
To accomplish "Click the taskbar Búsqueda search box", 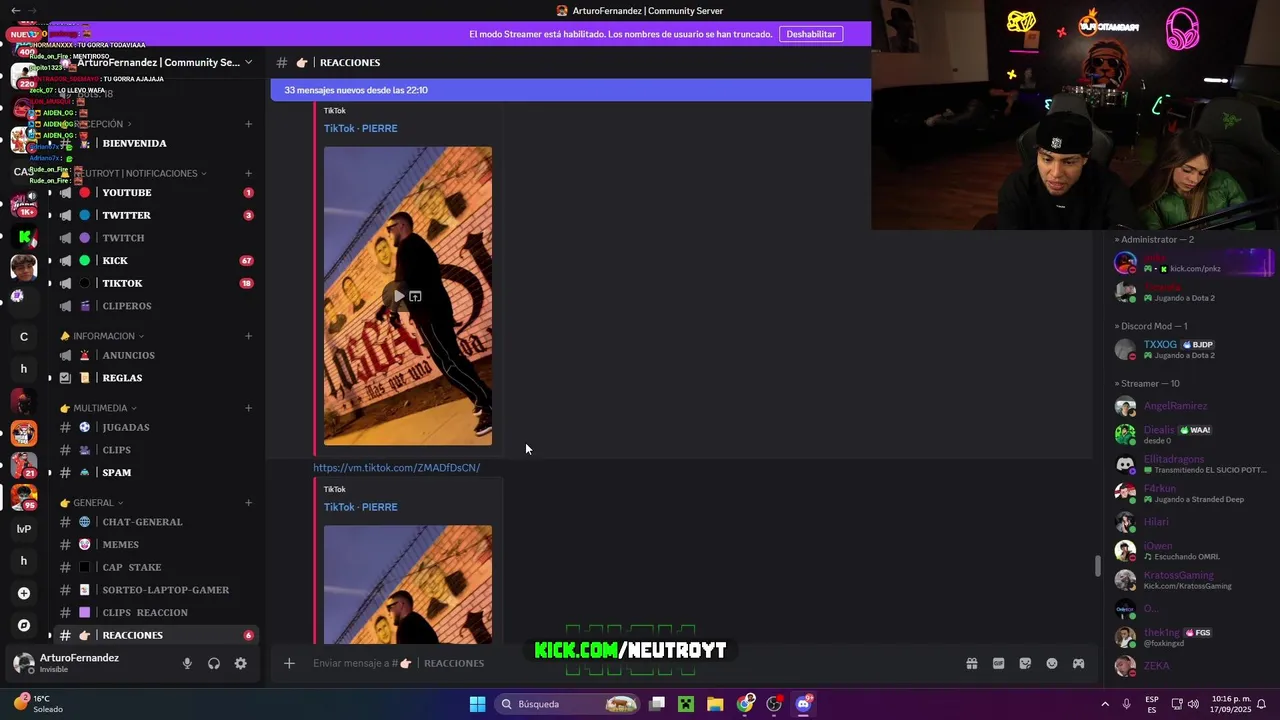I will tap(567, 704).
